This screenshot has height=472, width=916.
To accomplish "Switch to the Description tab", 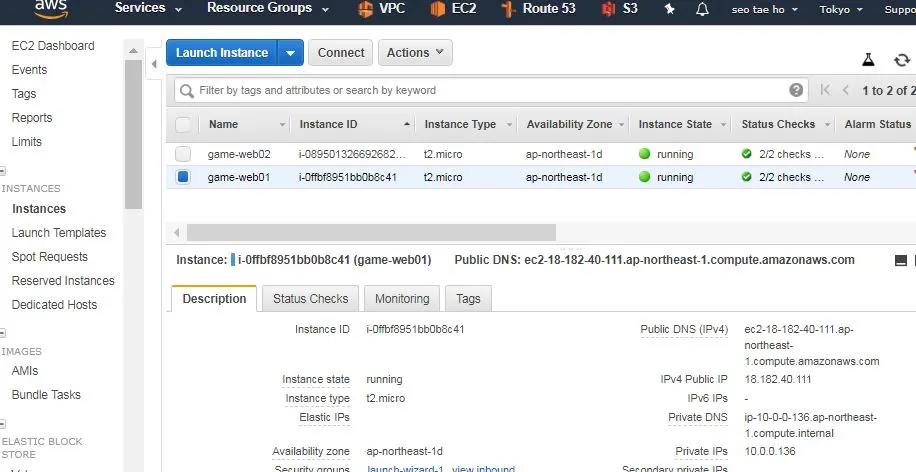I will tap(214, 299).
